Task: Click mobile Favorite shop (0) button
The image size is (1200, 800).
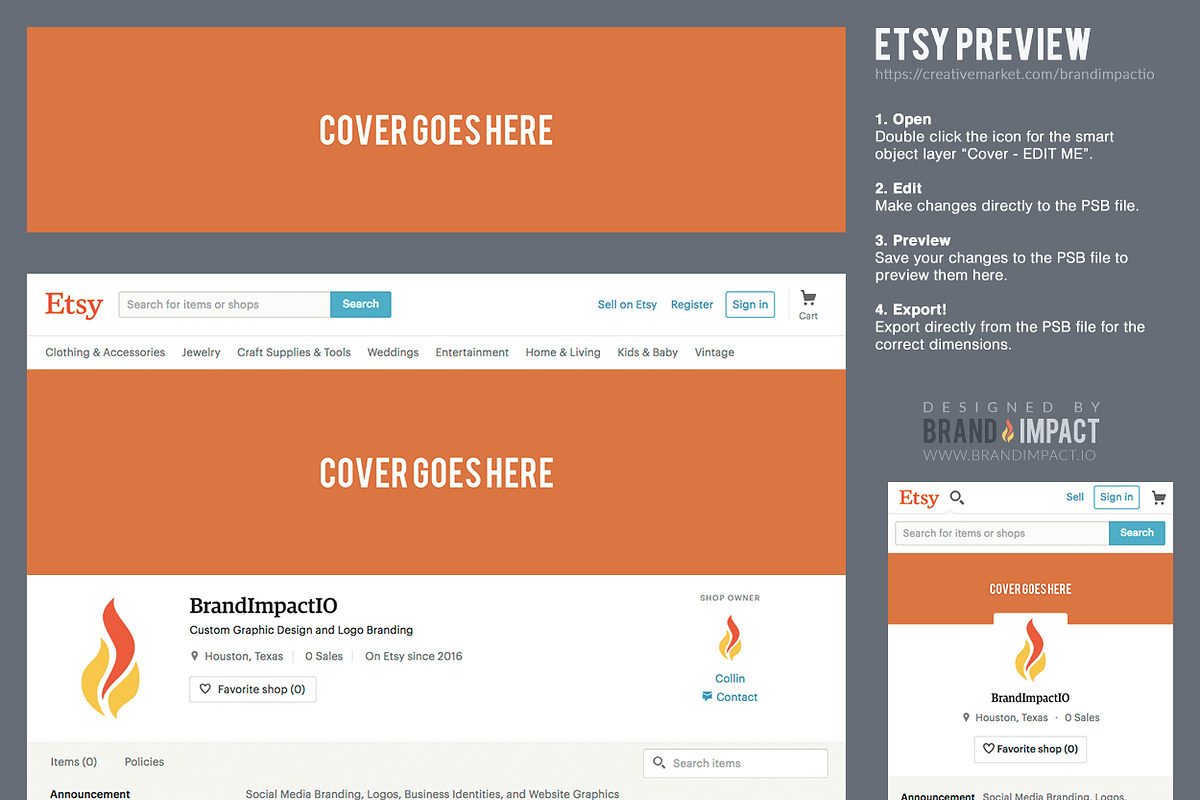Action: [1030, 749]
